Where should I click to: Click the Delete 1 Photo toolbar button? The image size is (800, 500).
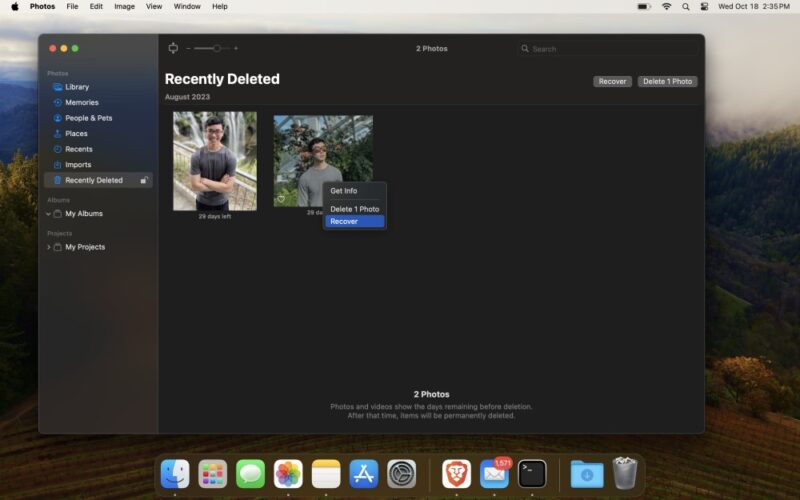pos(667,82)
